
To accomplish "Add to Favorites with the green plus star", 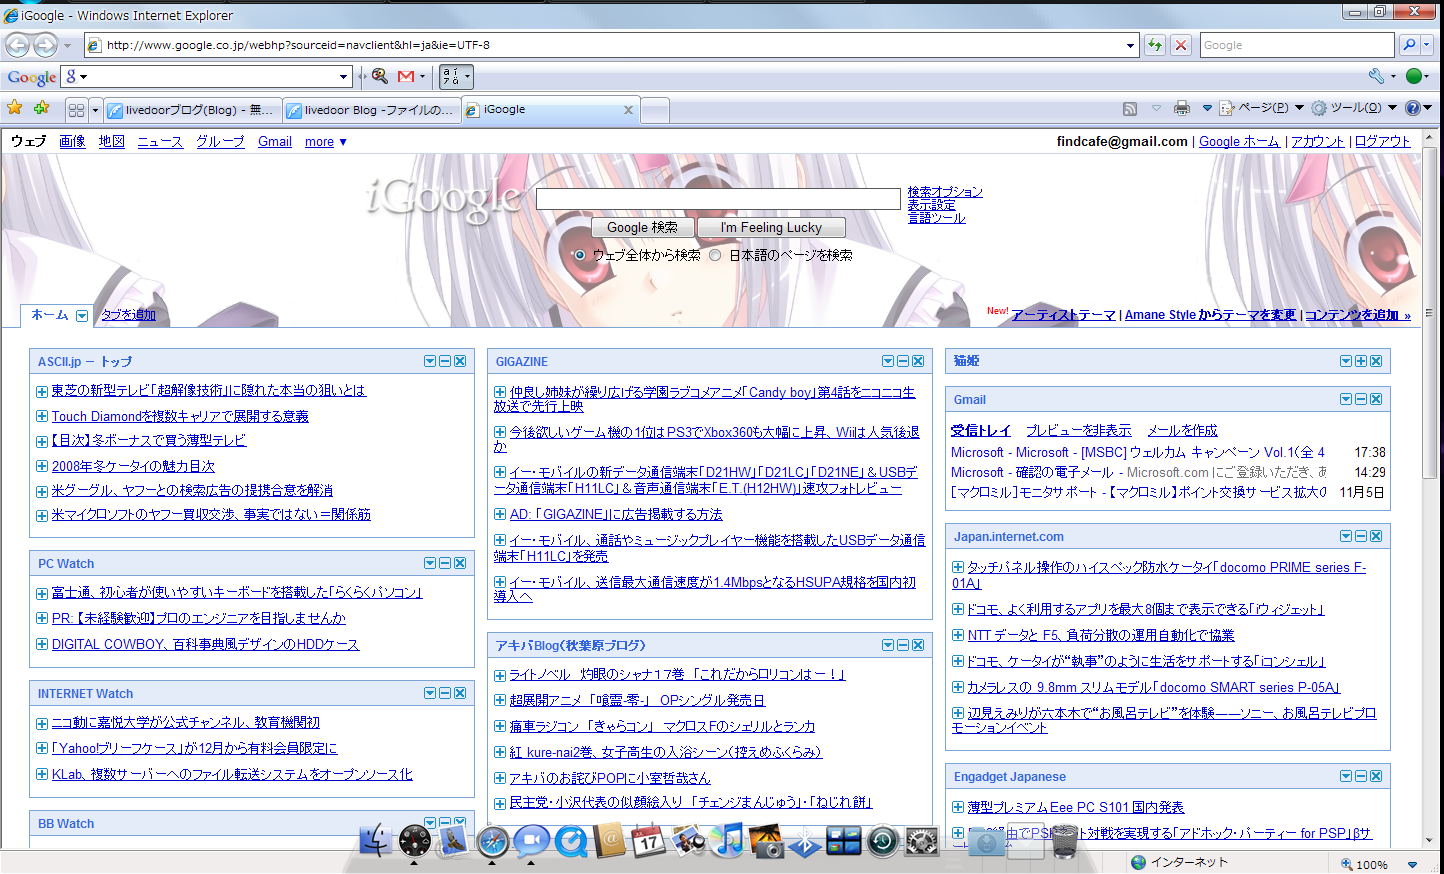I will (x=41, y=108).
